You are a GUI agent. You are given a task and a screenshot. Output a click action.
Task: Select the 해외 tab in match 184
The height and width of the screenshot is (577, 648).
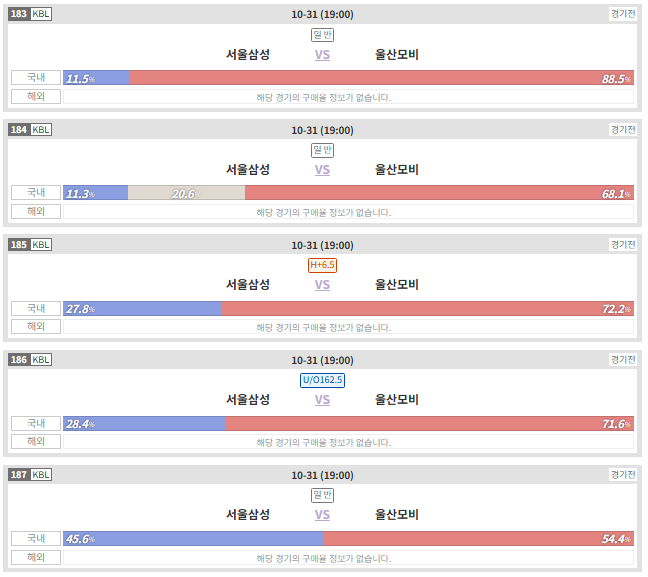pos(36,212)
